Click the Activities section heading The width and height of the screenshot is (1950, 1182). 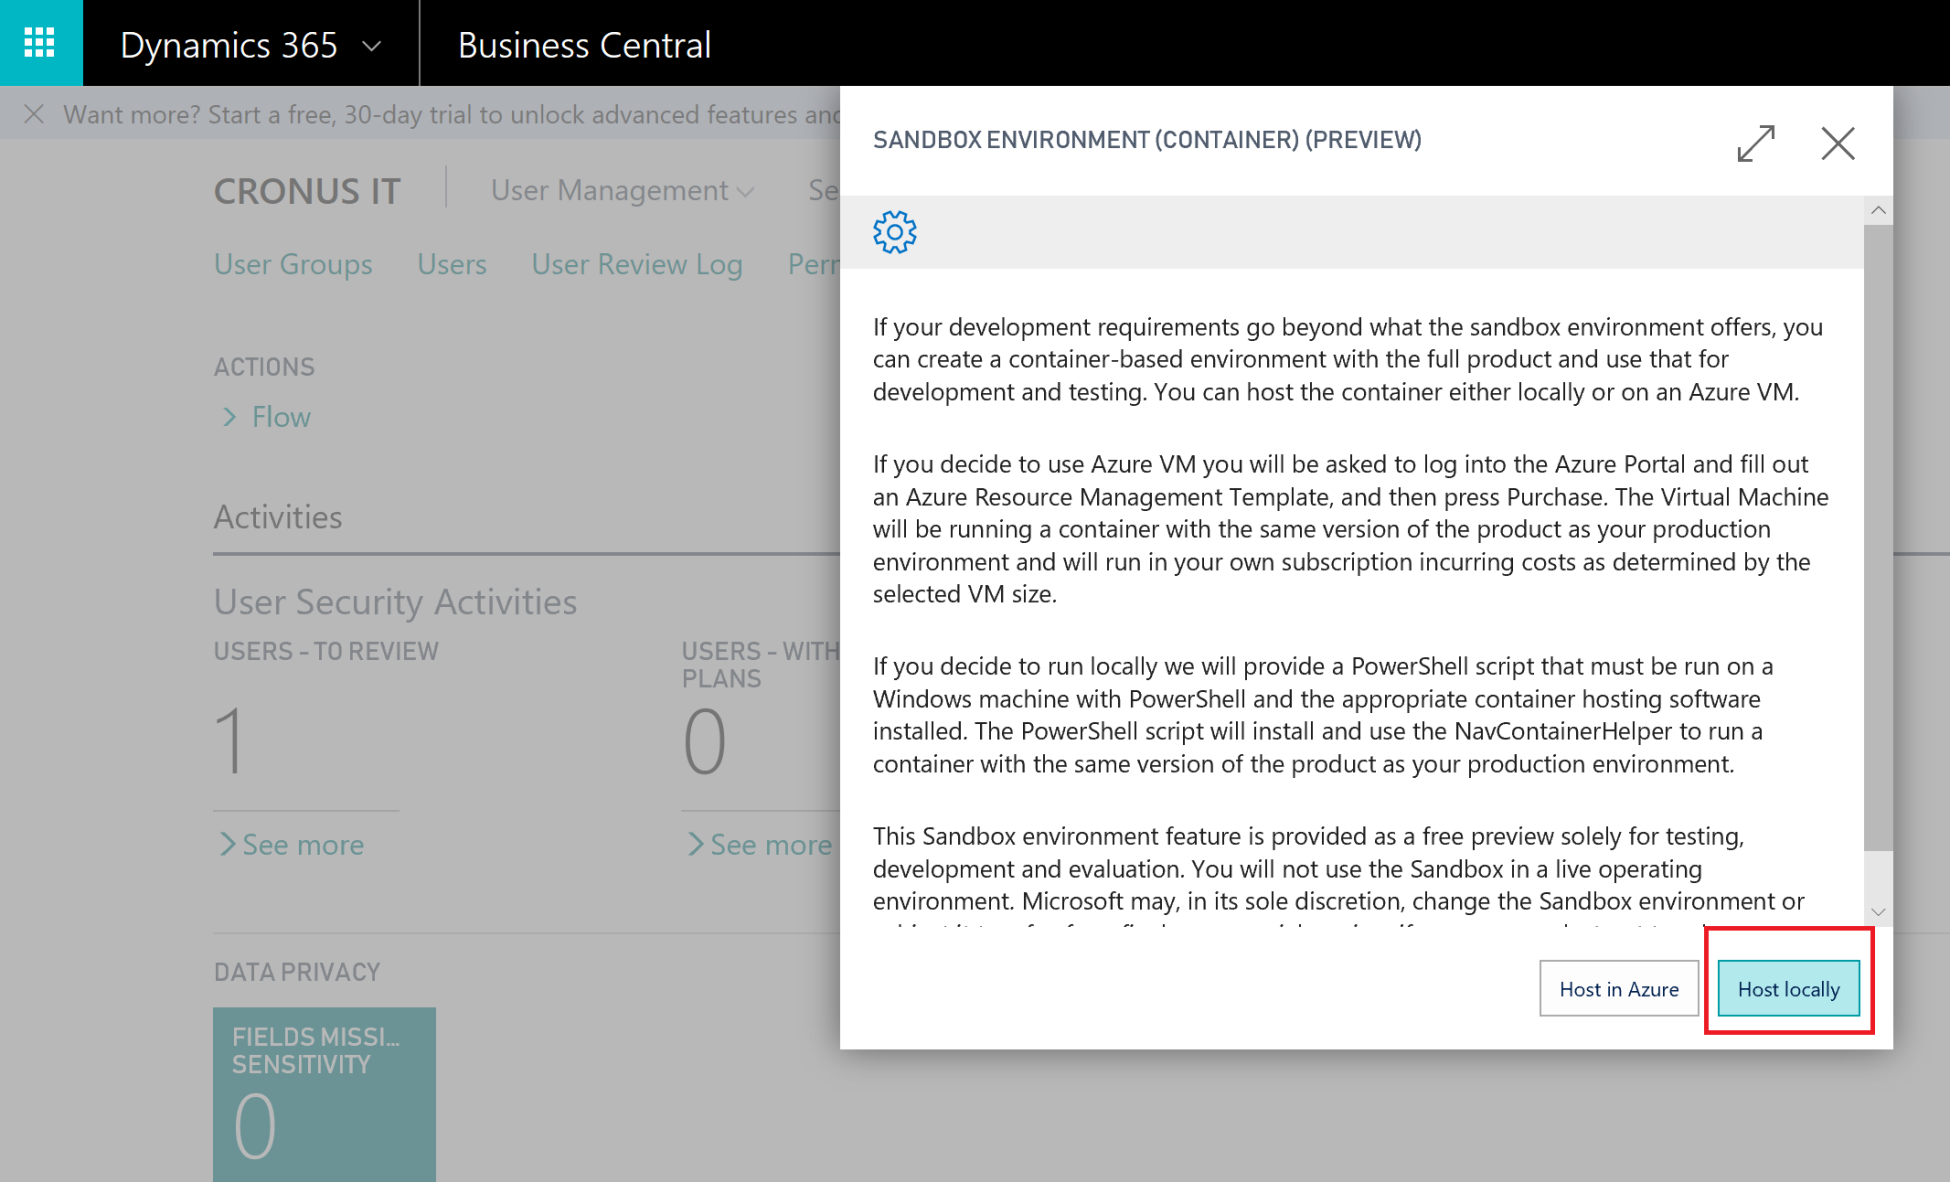278,517
